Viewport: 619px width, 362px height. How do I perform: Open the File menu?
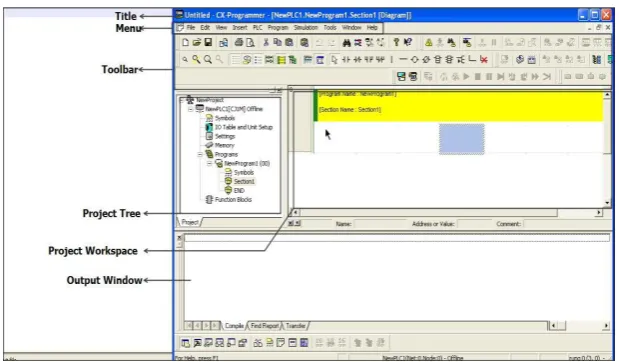[x=191, y=28]
